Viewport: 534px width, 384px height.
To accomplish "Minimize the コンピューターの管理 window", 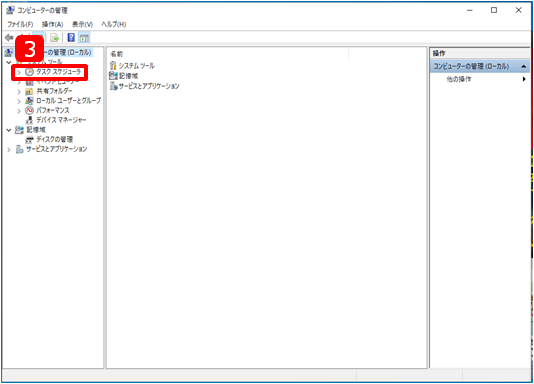I will click(x=470, y=10).
